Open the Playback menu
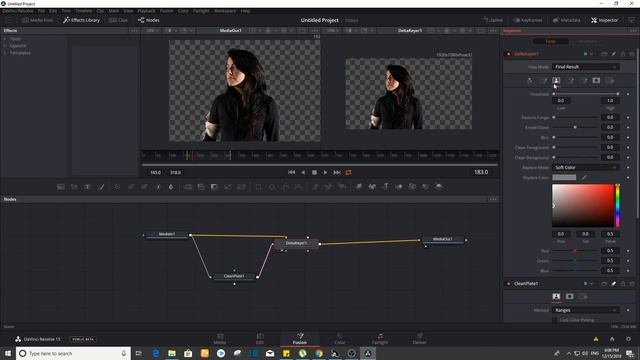 coord(146,11)
